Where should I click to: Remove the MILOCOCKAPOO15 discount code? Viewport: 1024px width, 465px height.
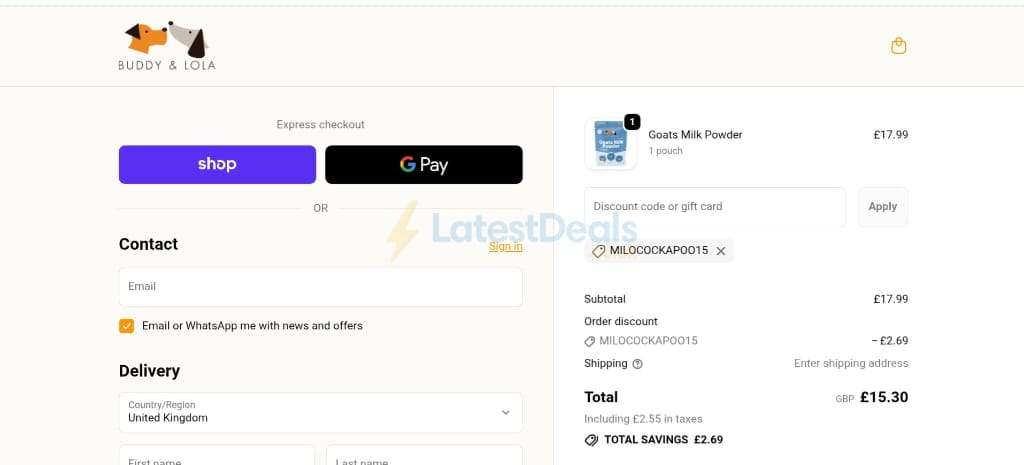point(720,251)
